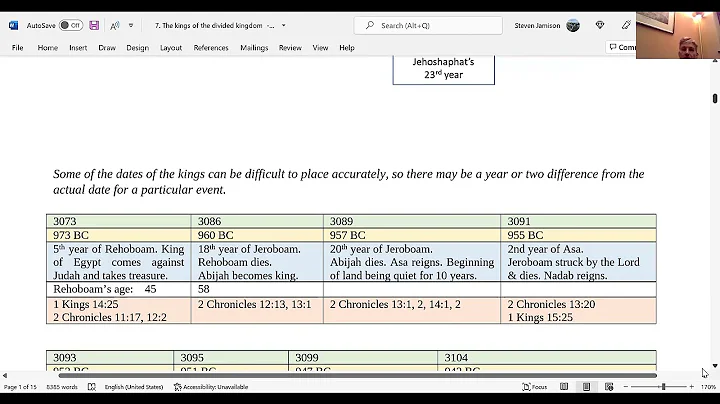Image resolution: width=720 pixels, height=404 pixels.
Task: Click the 'Rehoboam's age: 45' cell
Action: tap(118, 289)
